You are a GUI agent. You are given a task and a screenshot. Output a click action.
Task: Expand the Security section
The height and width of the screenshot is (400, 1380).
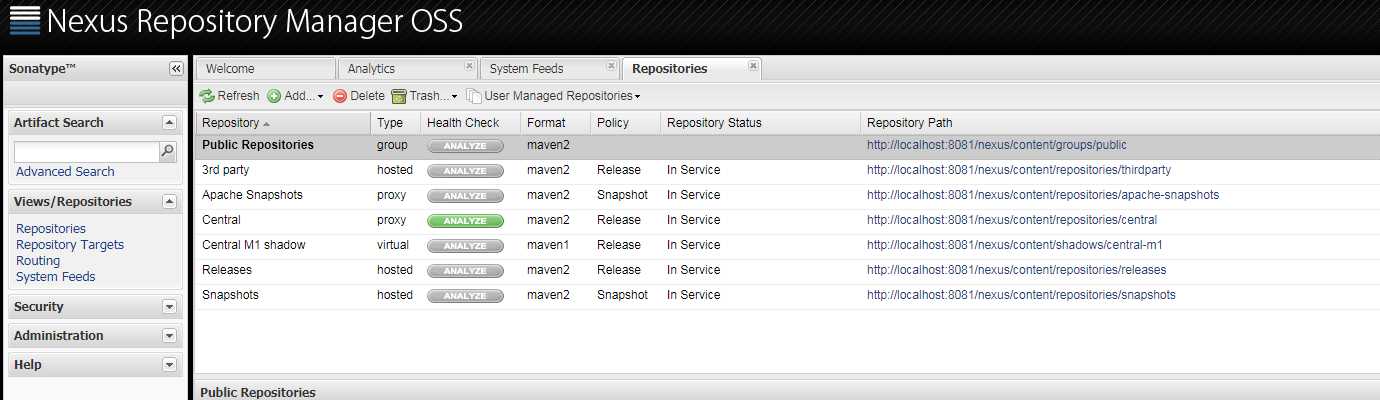169,307
